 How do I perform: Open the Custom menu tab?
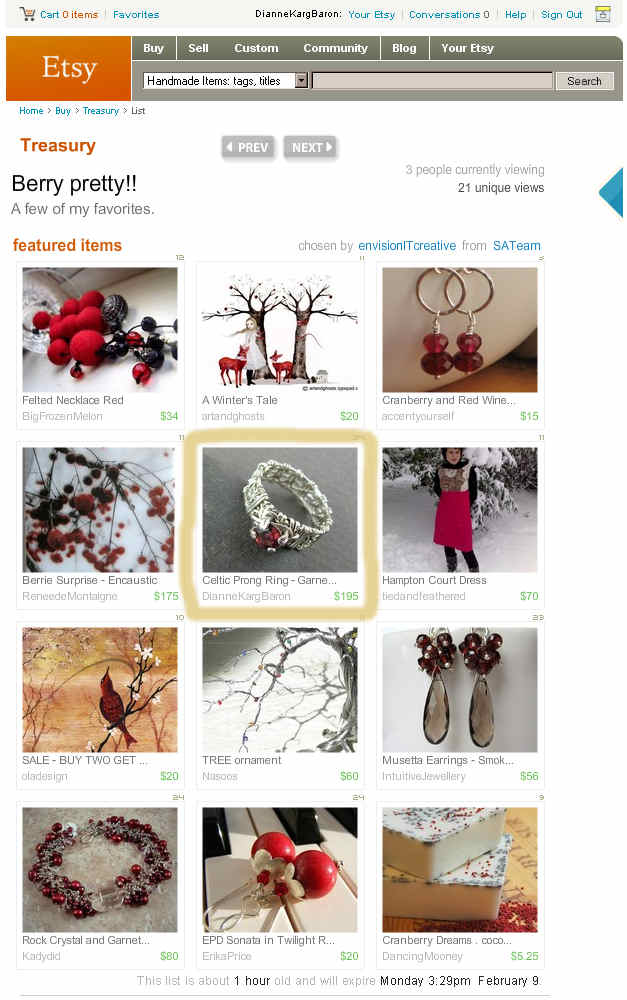(256, 48)
